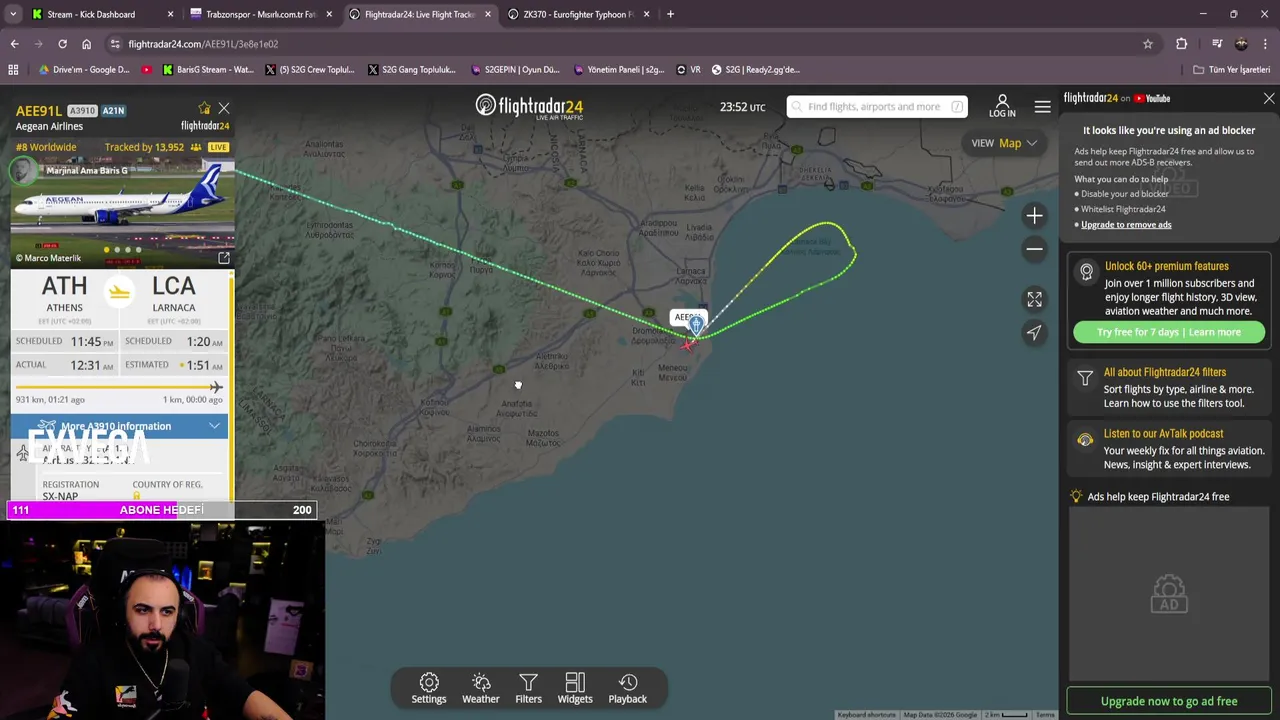The image size is (1280, 720).
Task: Zoom out the map with minus button
Action: [1034, 249]
